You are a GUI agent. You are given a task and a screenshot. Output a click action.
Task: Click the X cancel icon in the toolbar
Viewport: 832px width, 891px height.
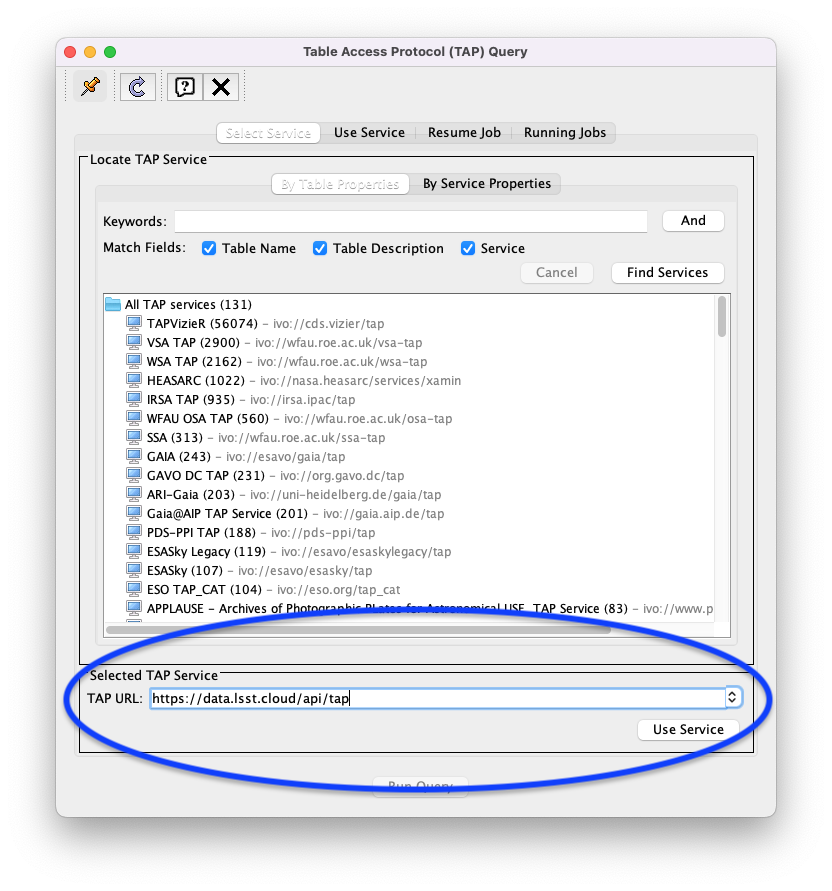tap(220, 86)
